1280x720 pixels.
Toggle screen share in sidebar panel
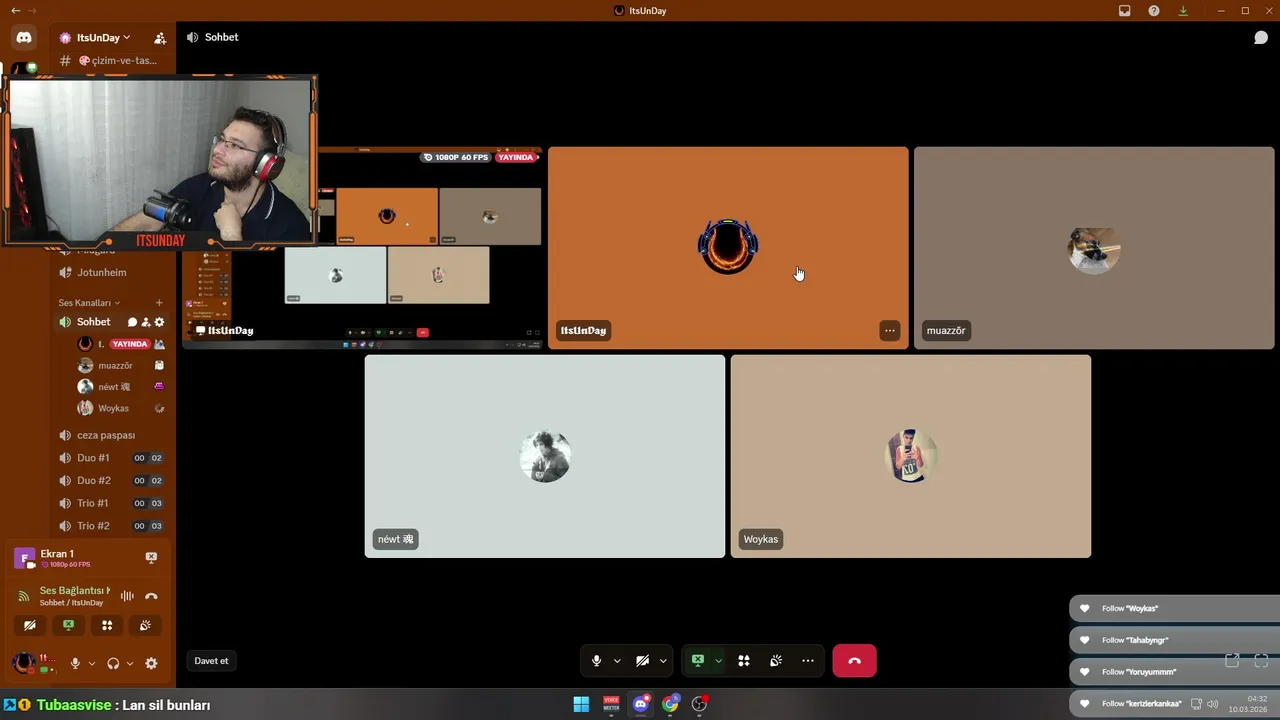tap(68, 625)
